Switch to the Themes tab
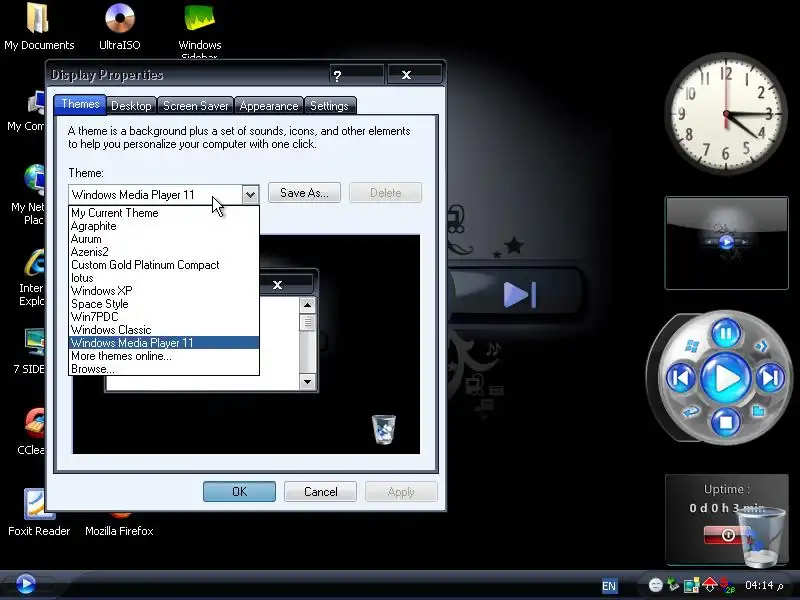 coord(80,104)
